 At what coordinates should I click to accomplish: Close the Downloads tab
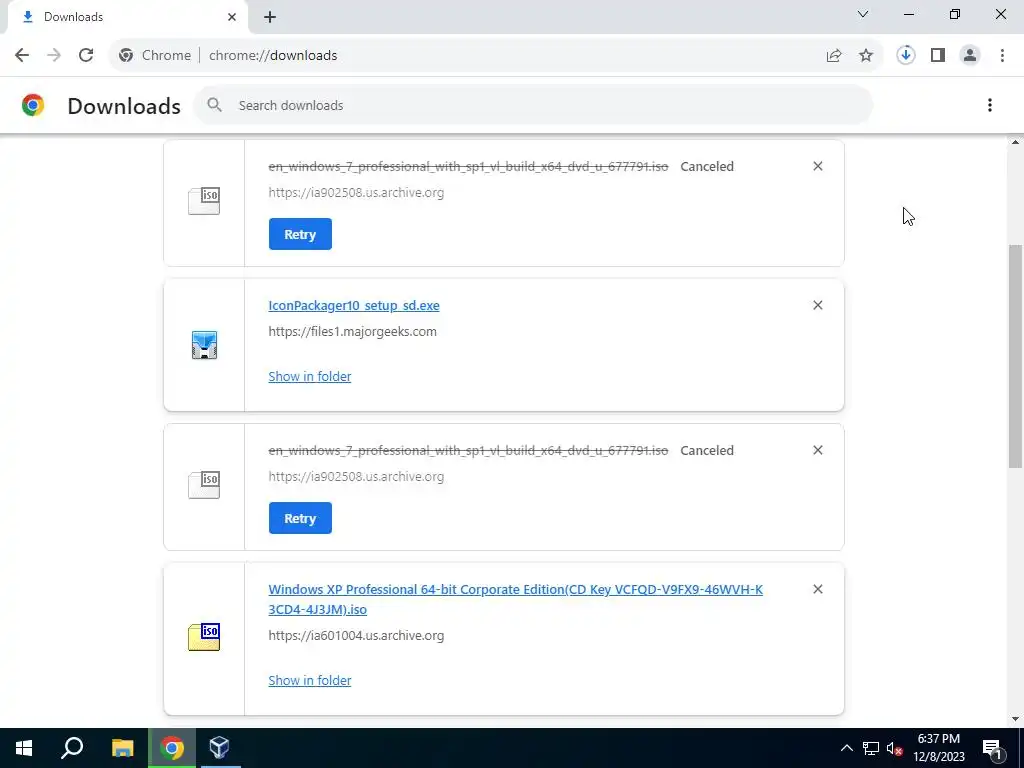(232, 17)
